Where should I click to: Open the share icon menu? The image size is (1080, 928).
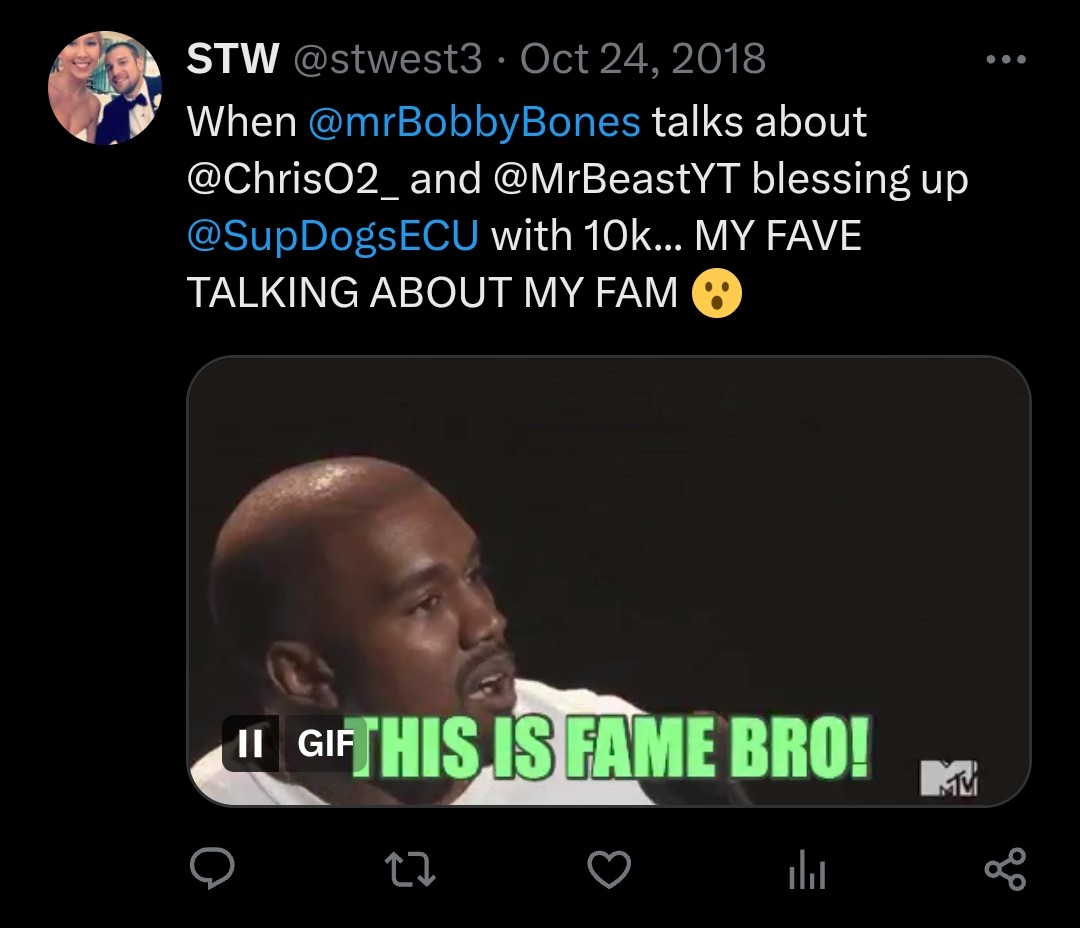coord(1005,869)
